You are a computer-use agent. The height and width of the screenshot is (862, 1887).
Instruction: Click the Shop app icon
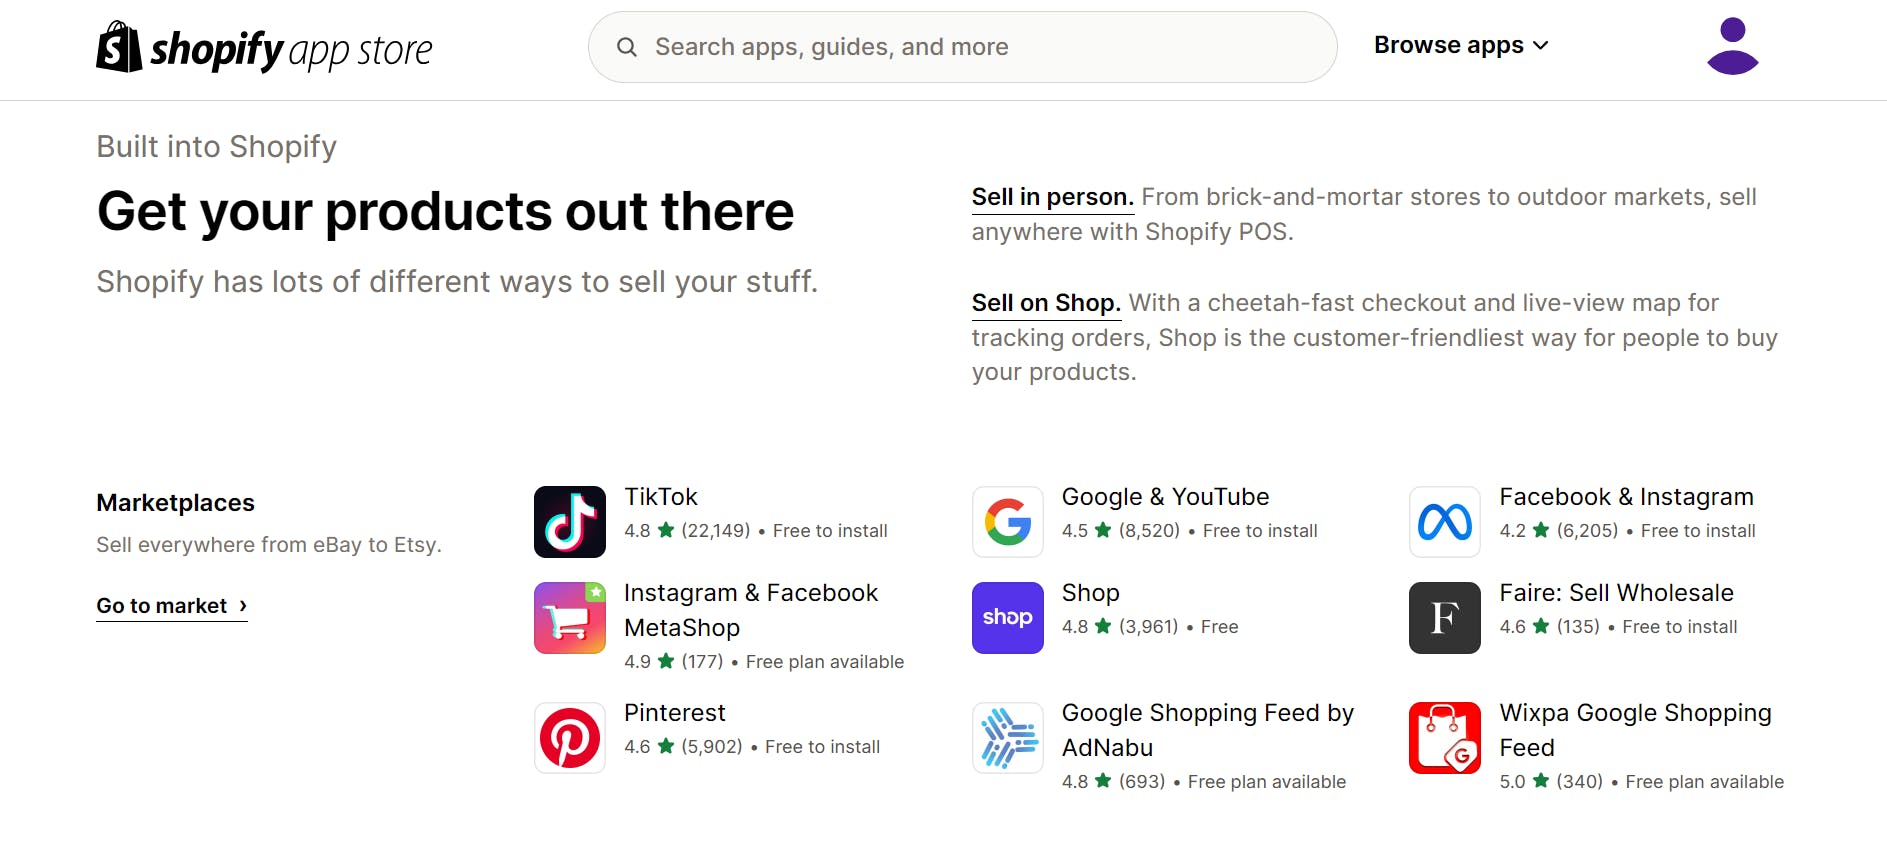point(1007,617)
